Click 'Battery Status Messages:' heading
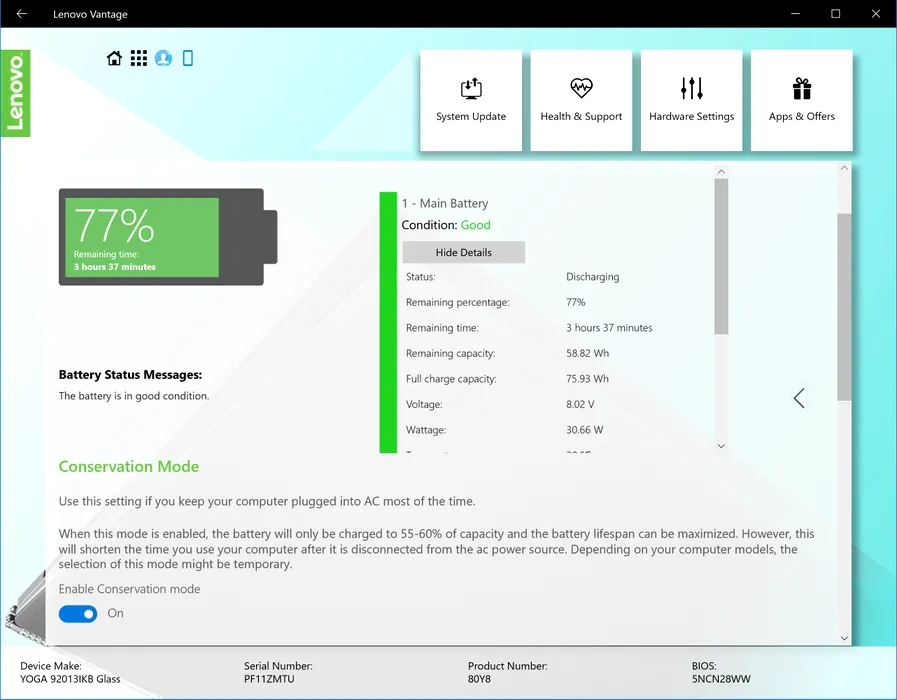The height and width of the screenshot is (700, 897). pyautogui.click(x=130, y=375)
